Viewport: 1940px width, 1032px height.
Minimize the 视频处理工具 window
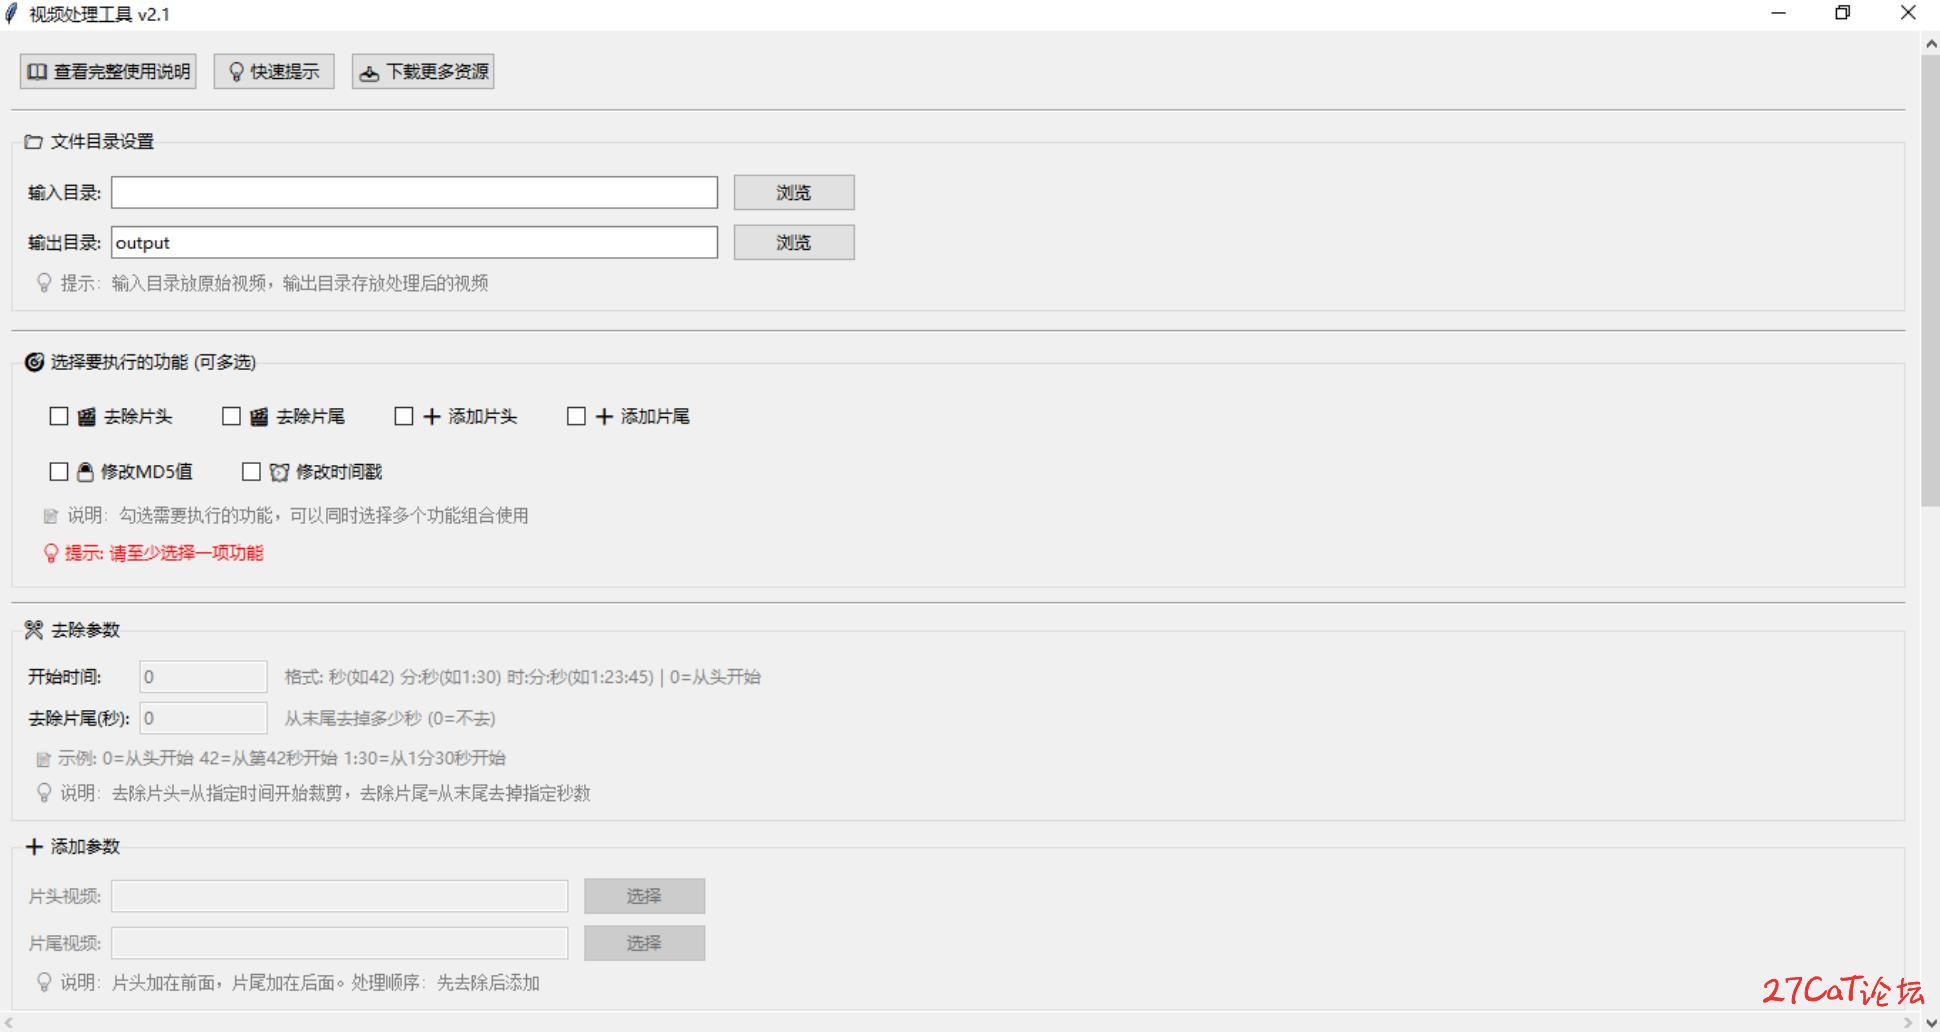1778,14
